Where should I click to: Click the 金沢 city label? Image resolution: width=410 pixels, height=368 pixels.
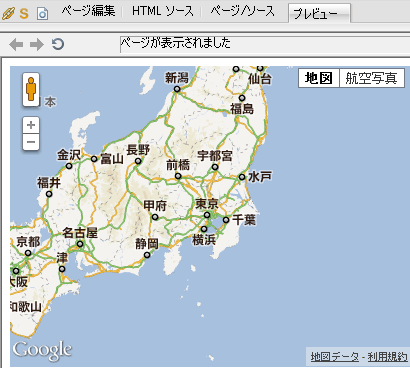[69, 155]
